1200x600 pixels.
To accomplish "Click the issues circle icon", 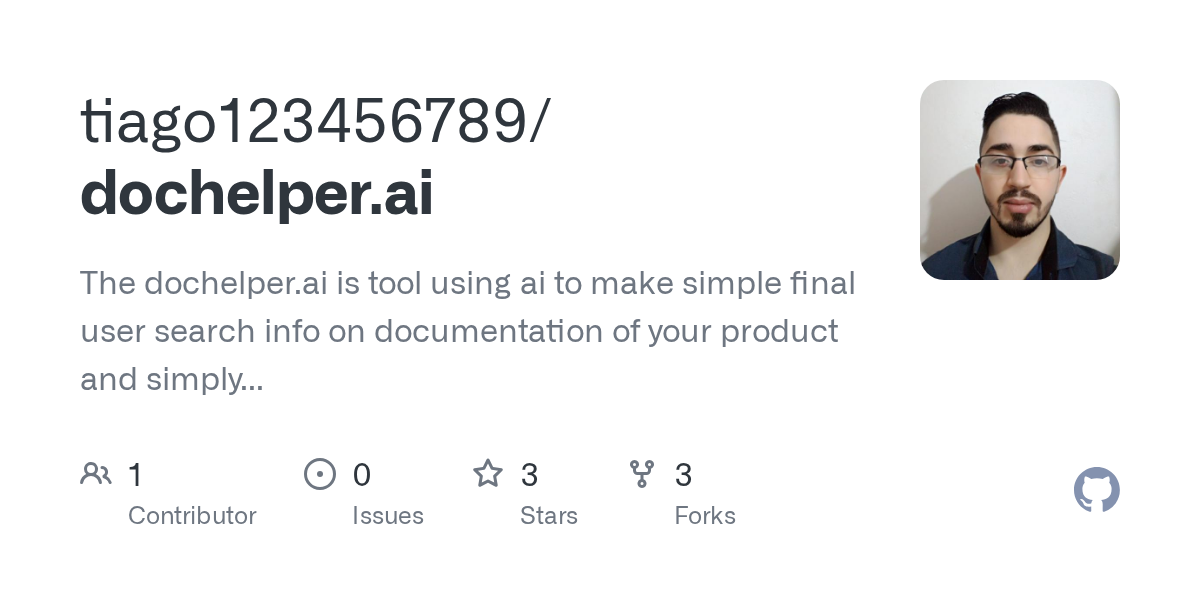I will click(320, 474).
